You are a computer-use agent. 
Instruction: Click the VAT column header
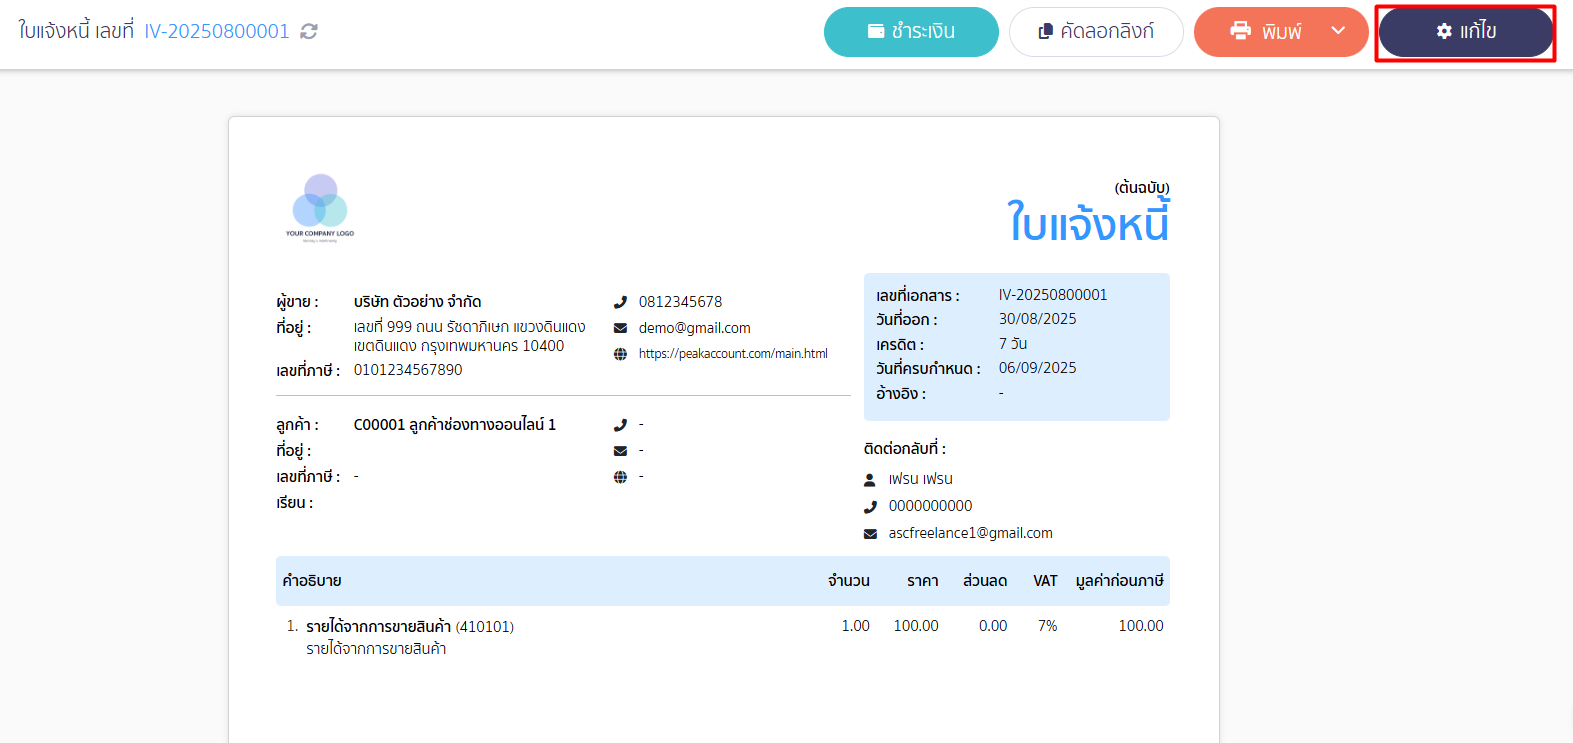(1046, 581)
